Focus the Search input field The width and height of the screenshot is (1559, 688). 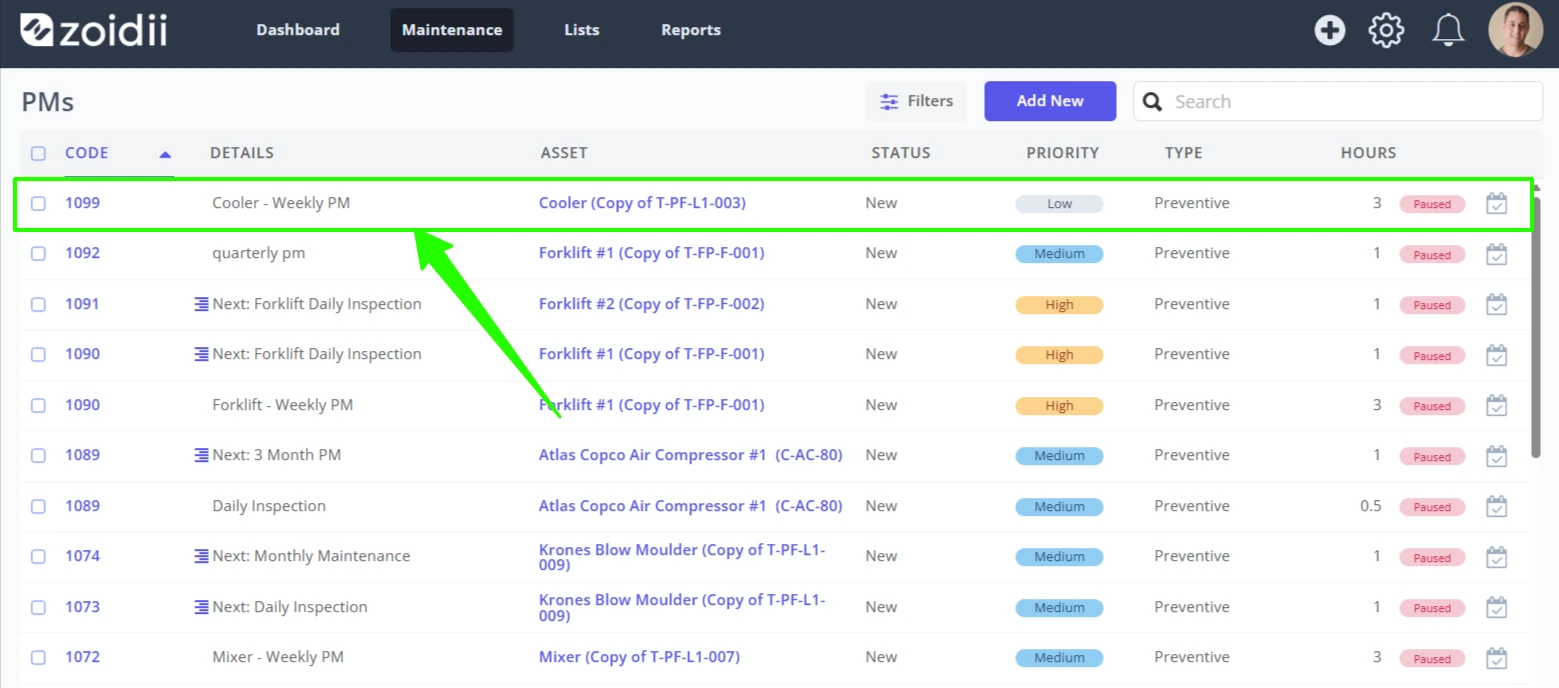click(x=1338, y=101)
